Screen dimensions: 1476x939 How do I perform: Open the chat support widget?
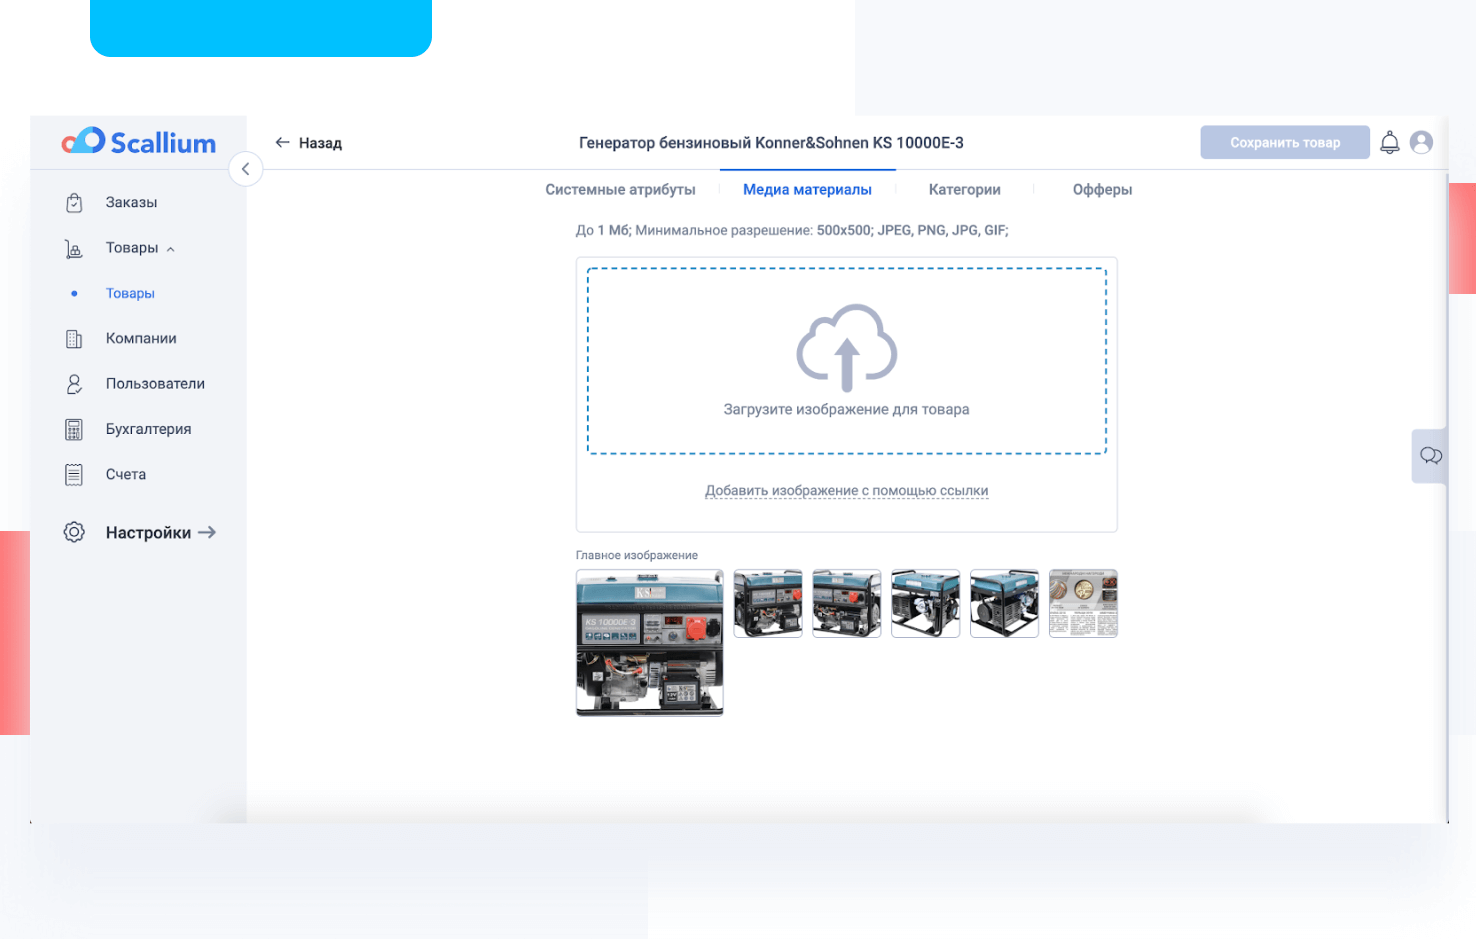coord(1430,456)
